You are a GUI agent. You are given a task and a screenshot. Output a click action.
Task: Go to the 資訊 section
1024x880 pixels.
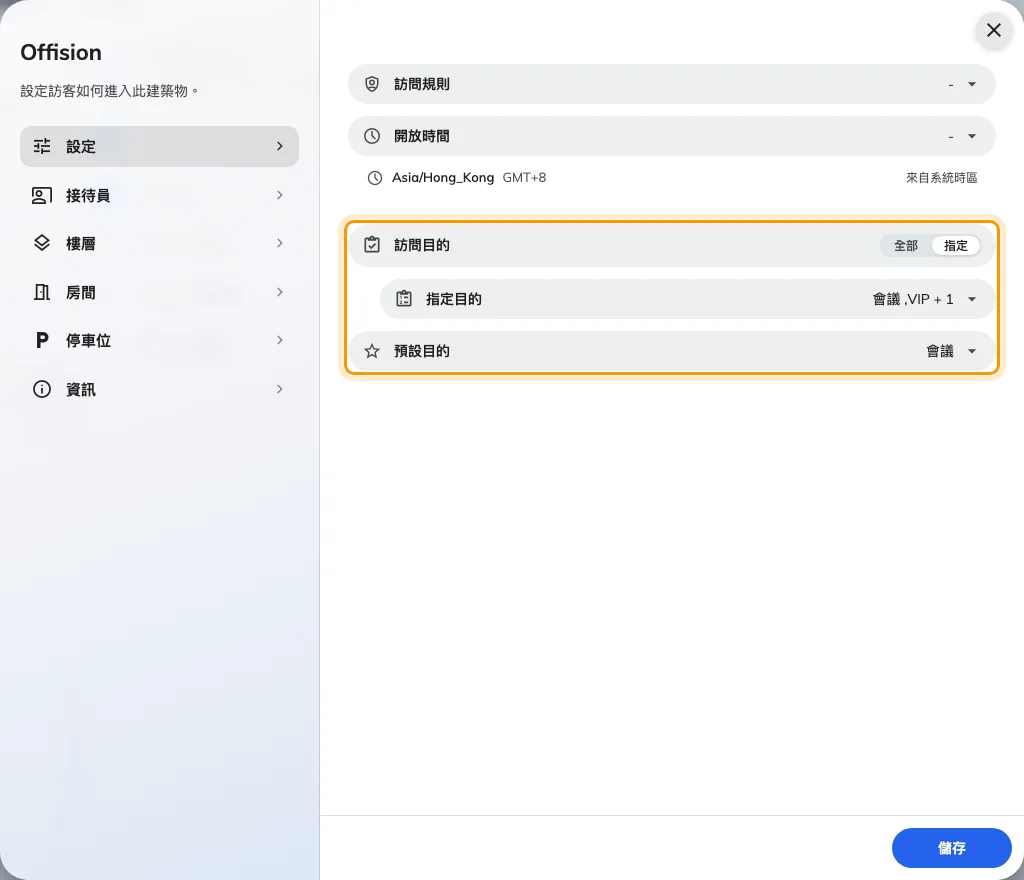coord(159,389)
